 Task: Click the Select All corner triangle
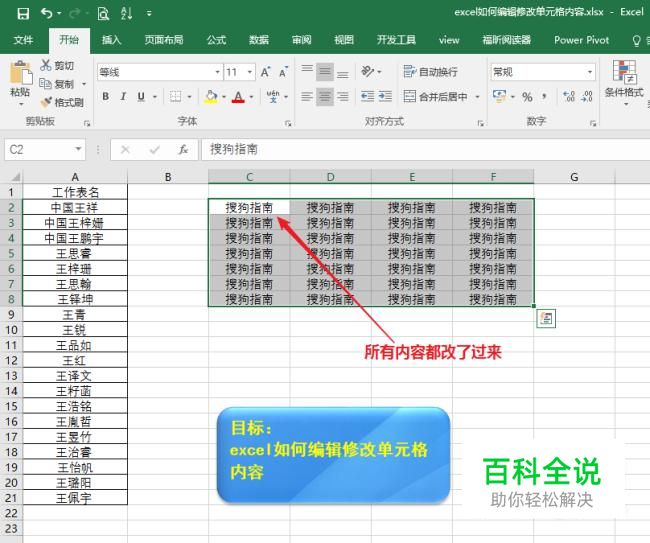tap(15, 177)
